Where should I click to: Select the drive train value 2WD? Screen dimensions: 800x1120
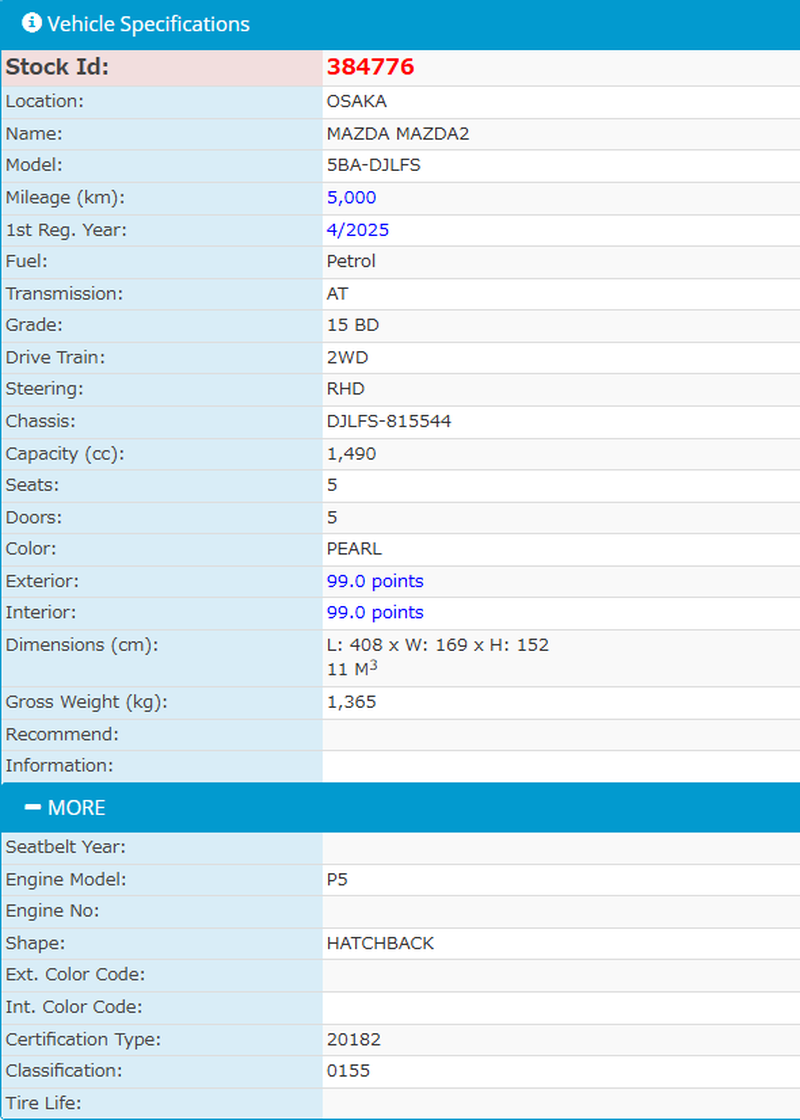click(x=347, y=357)
